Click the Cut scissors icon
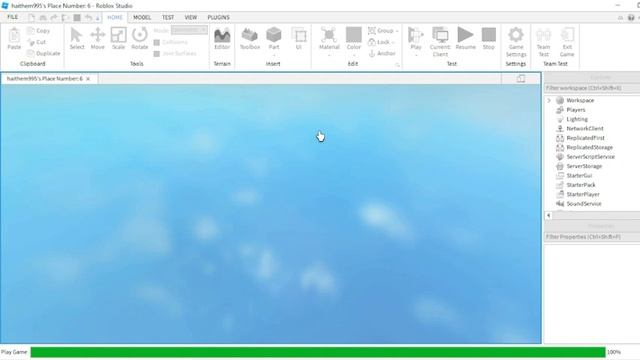Image resolution: width=640 pixels, height=360 pixels. click(31, 42)
